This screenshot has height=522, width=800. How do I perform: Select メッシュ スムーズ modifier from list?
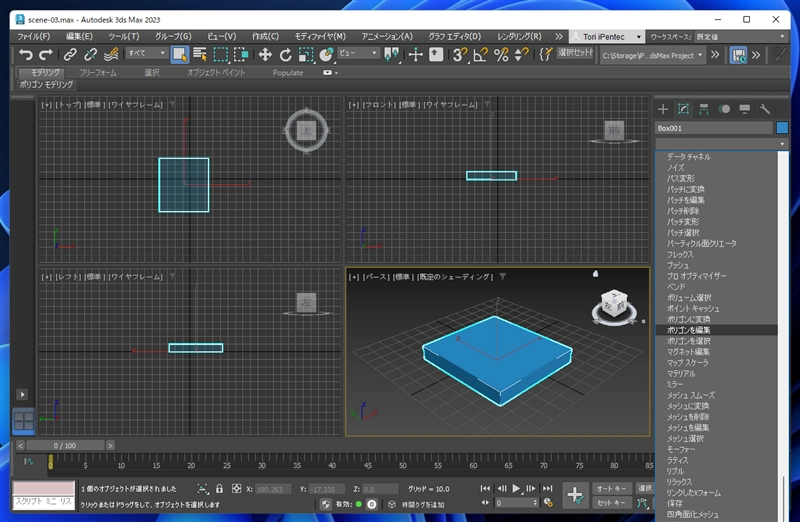click(716, 395)
